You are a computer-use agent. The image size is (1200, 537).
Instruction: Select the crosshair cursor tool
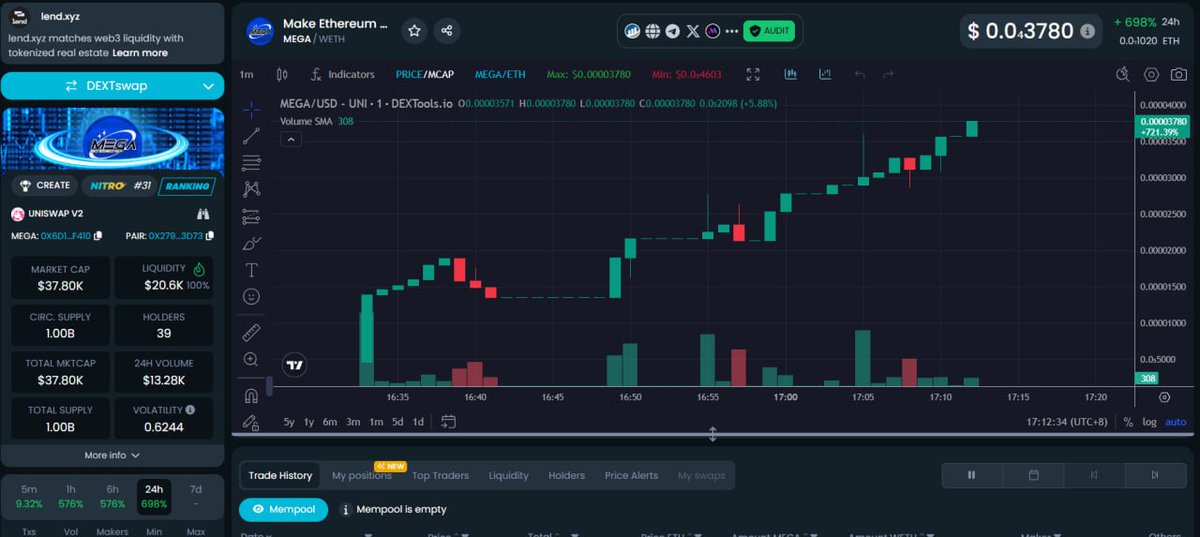tap(252, 108)
